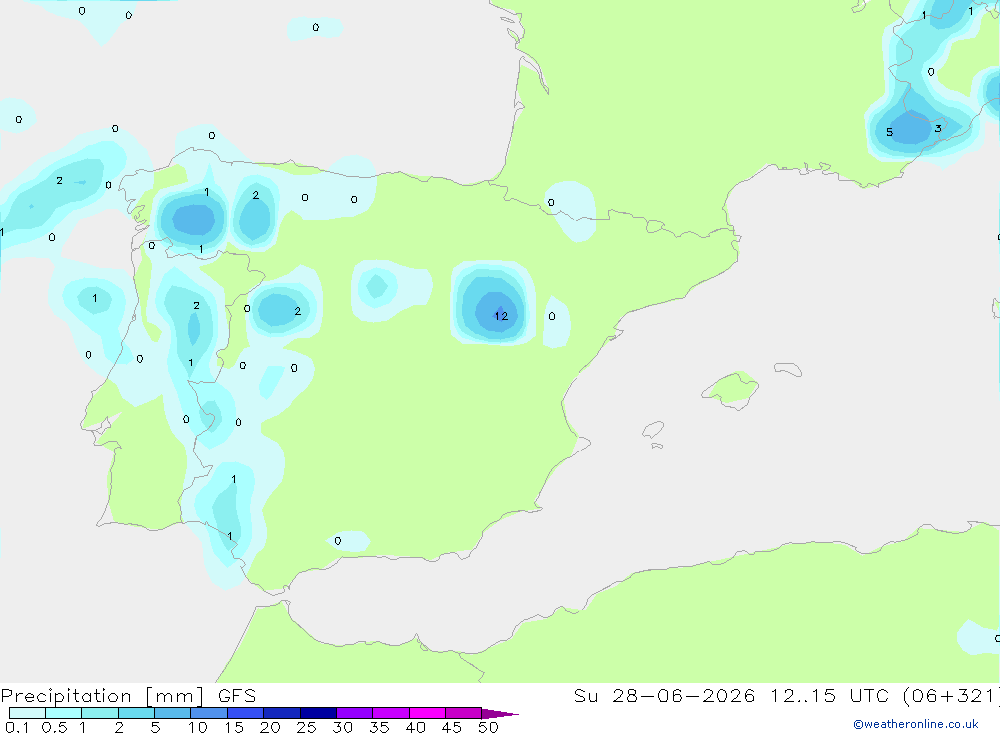Pick the 1–2 mm legend color swatch
This screenshot has height=733, width=1000.
99,713
